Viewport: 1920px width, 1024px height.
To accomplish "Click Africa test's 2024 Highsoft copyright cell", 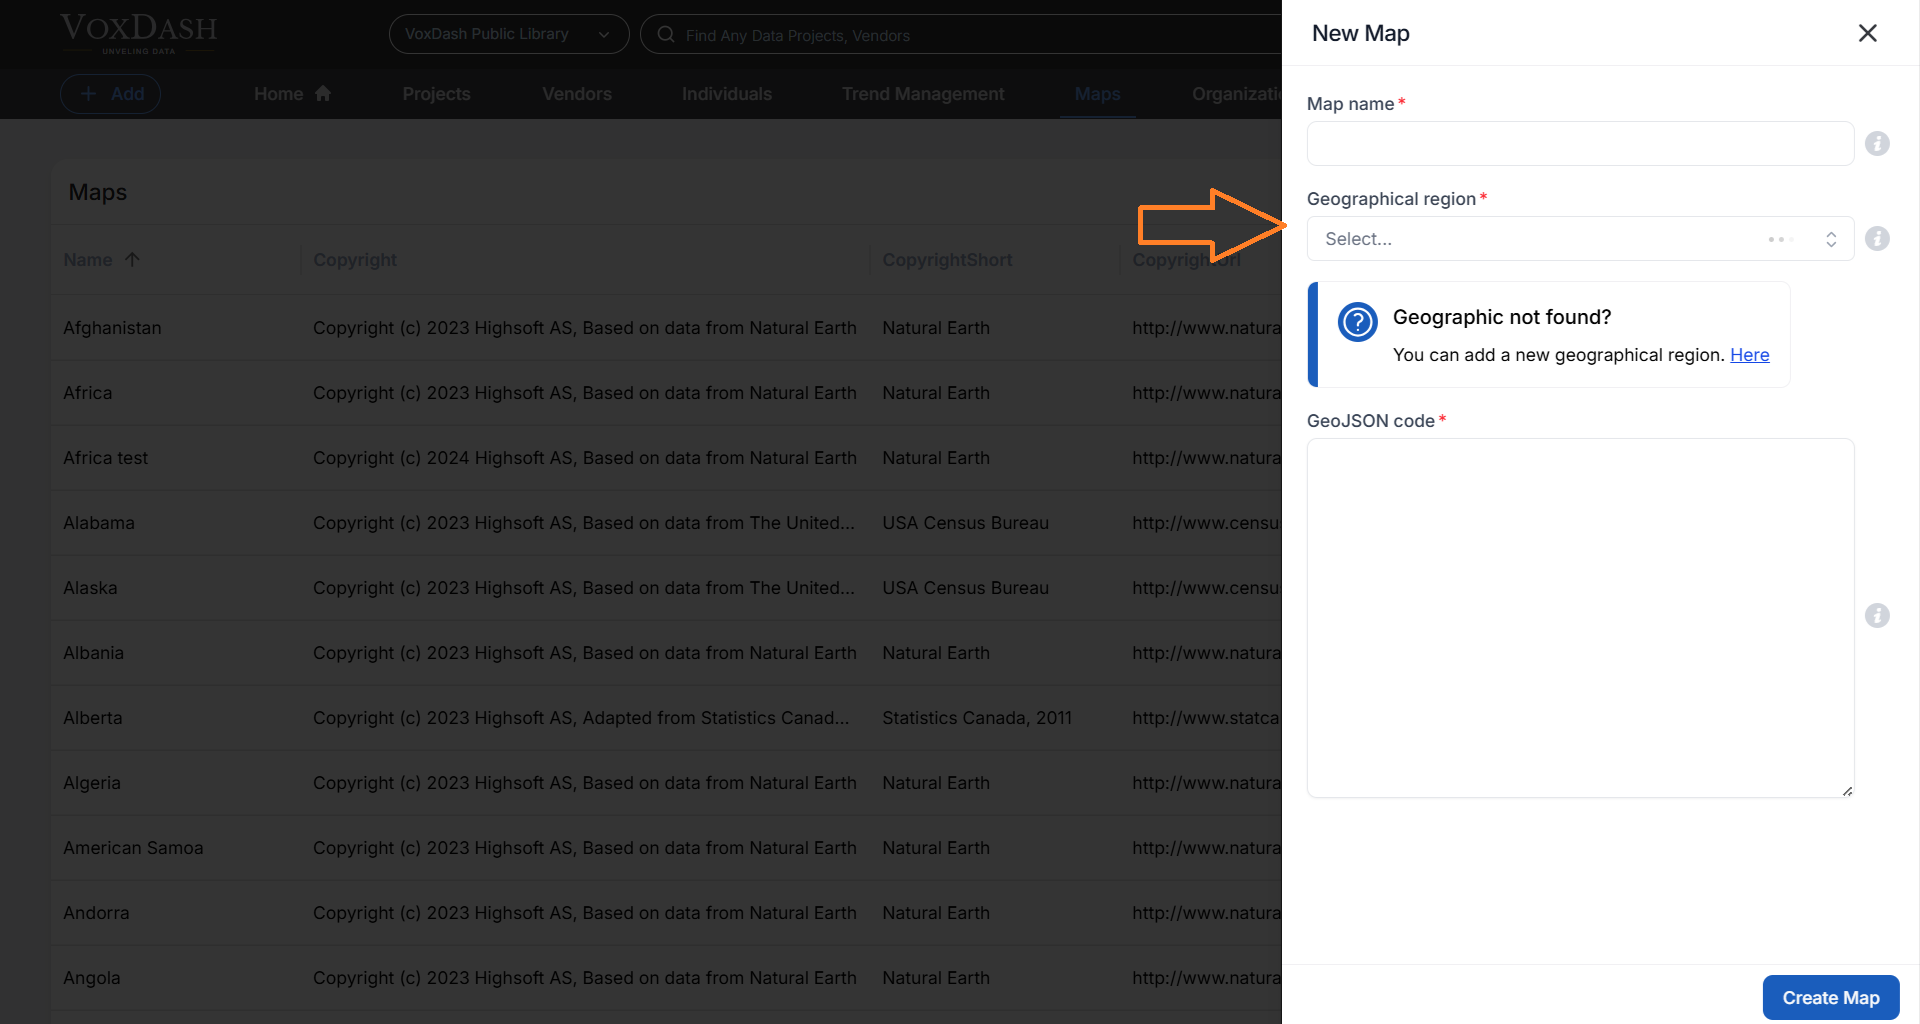I will (585, 458).
